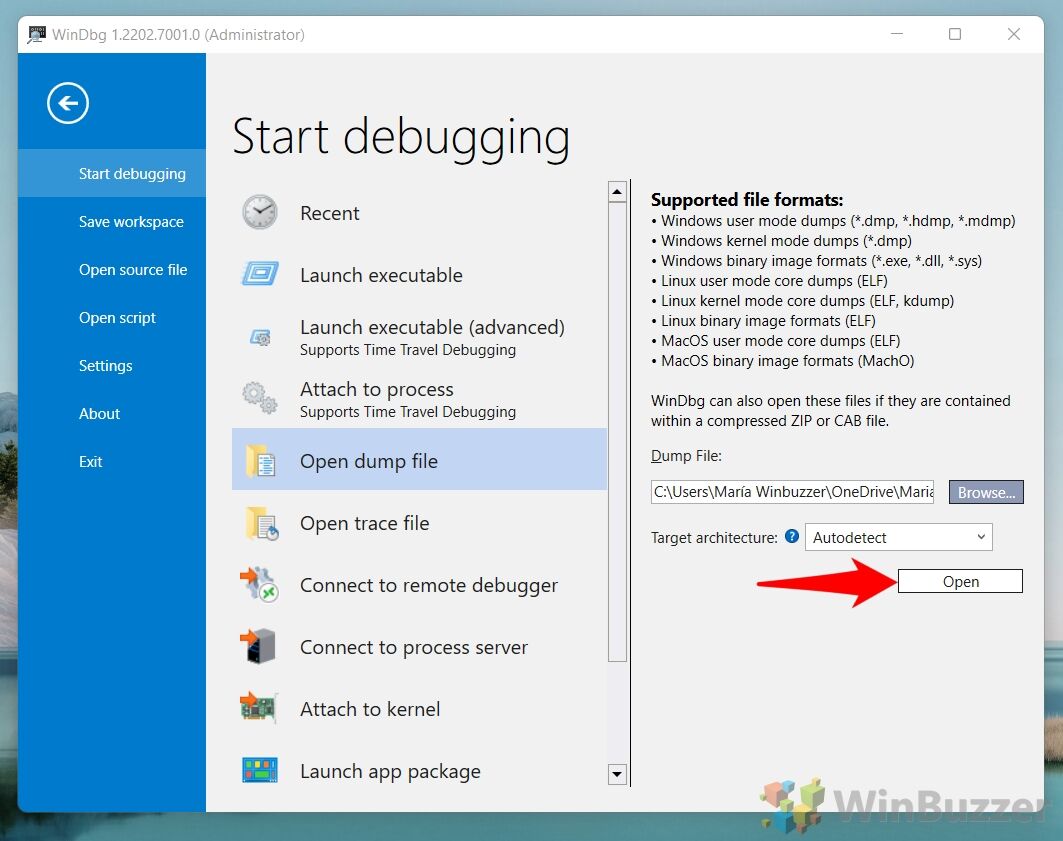Click the Launch app package tiles icon
Screen dimensions: 1063x841
(260, 771)
